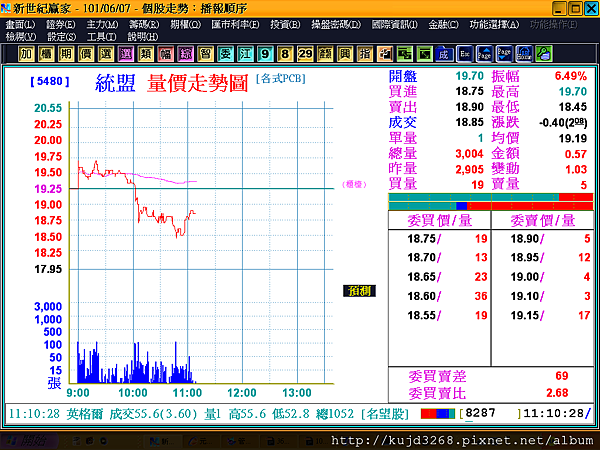This screenshot has width=600, height=450.
Task: Click the 總量 value 3,004
Action: click(x=470, y=153)
